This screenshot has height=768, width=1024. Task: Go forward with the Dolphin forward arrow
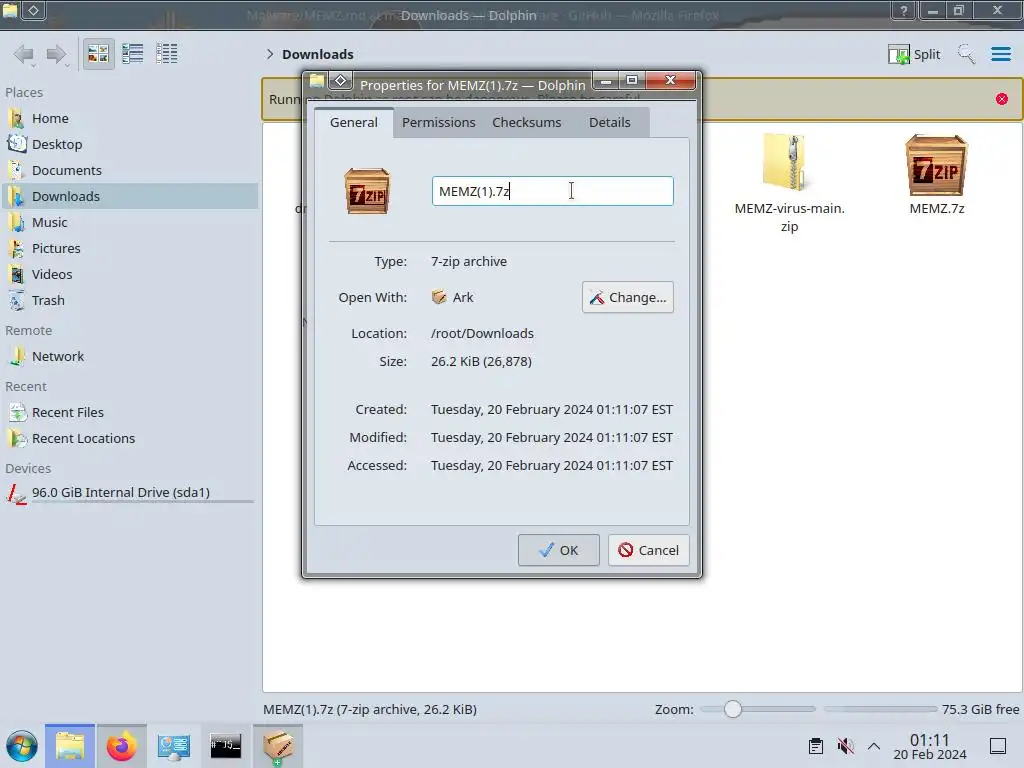click(57, 54)
